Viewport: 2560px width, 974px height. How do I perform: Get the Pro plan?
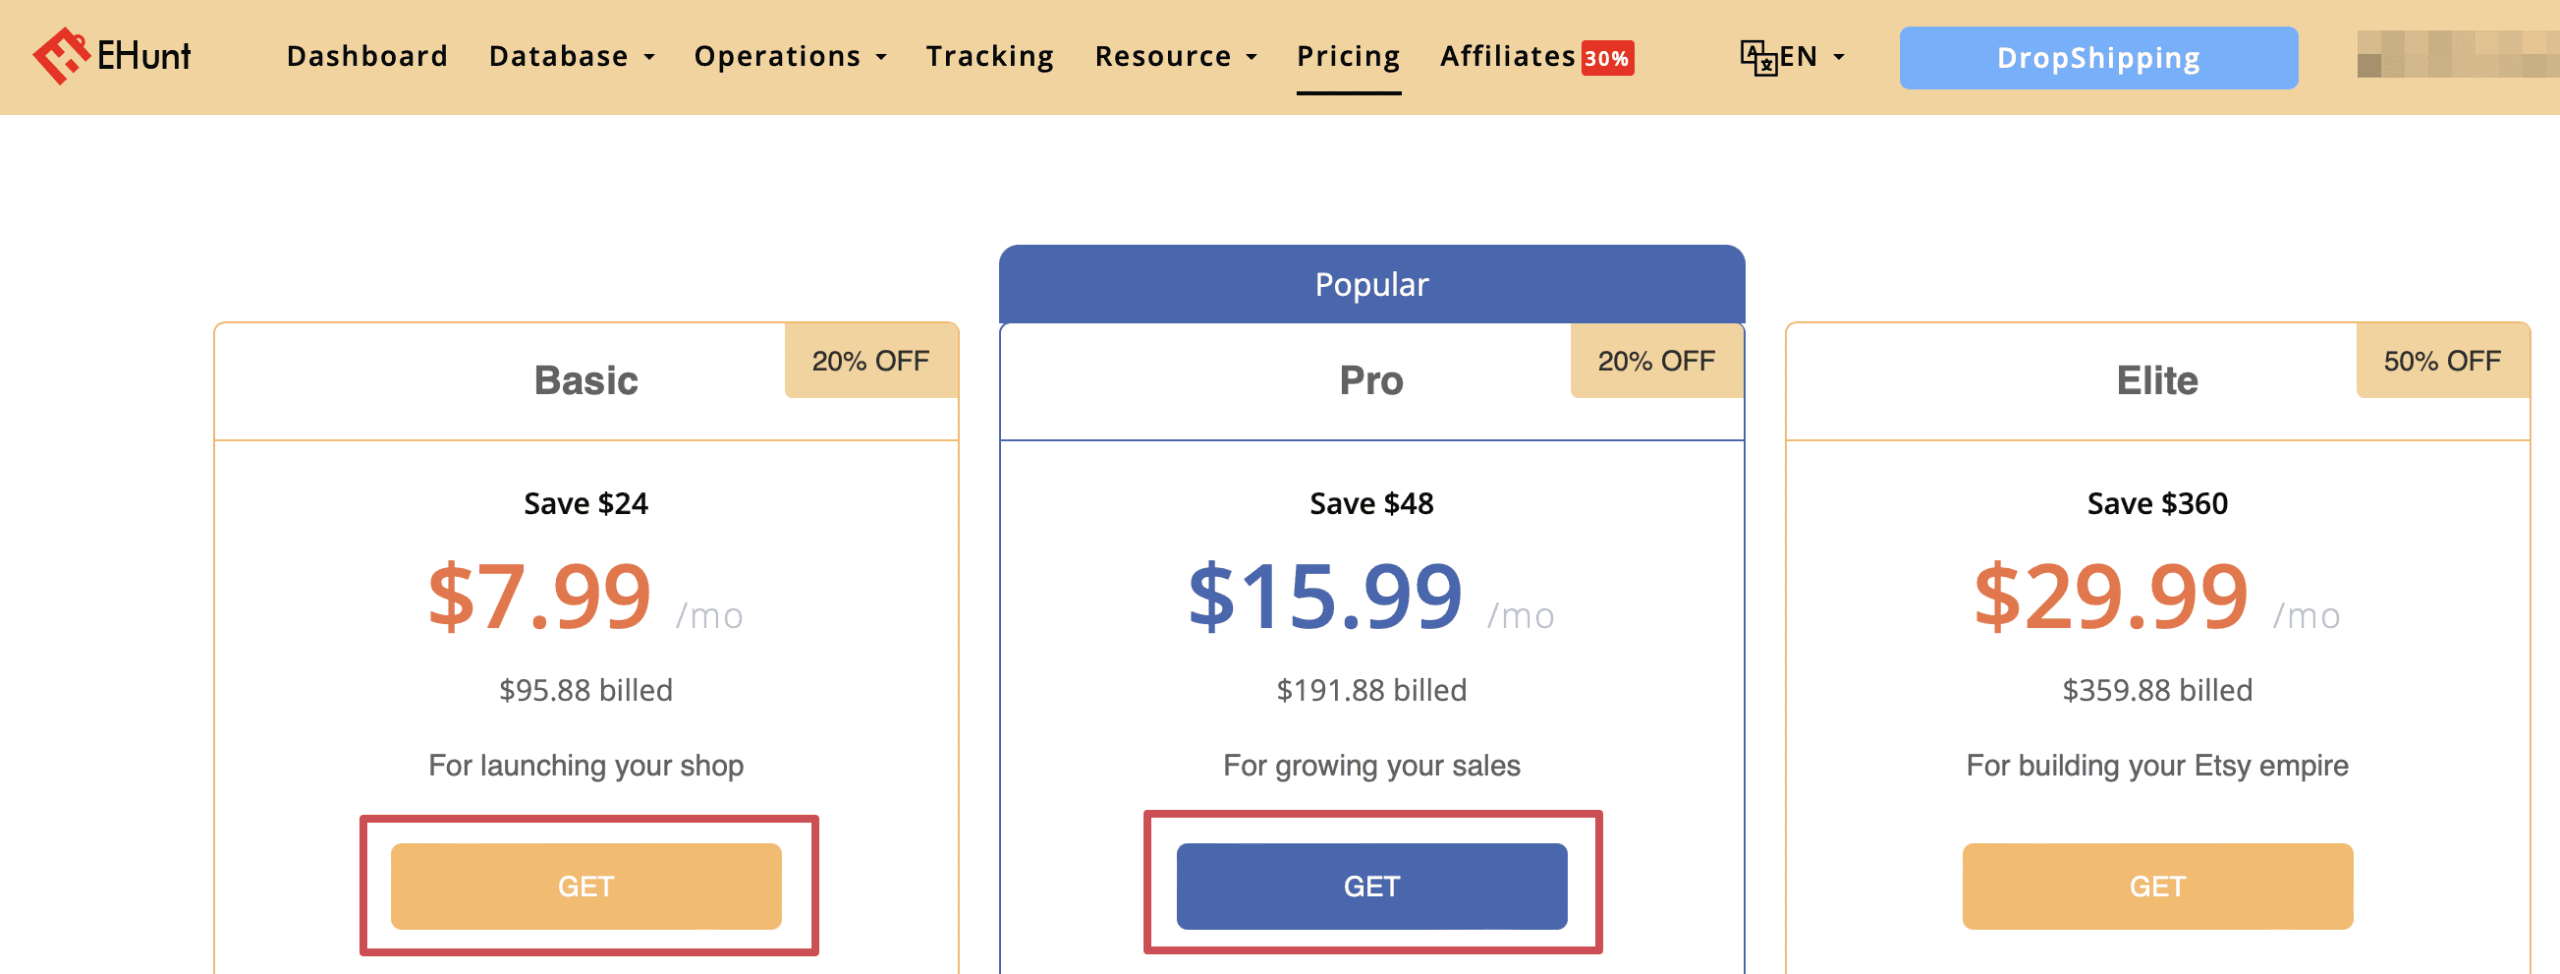click(x=1371, y=886)
